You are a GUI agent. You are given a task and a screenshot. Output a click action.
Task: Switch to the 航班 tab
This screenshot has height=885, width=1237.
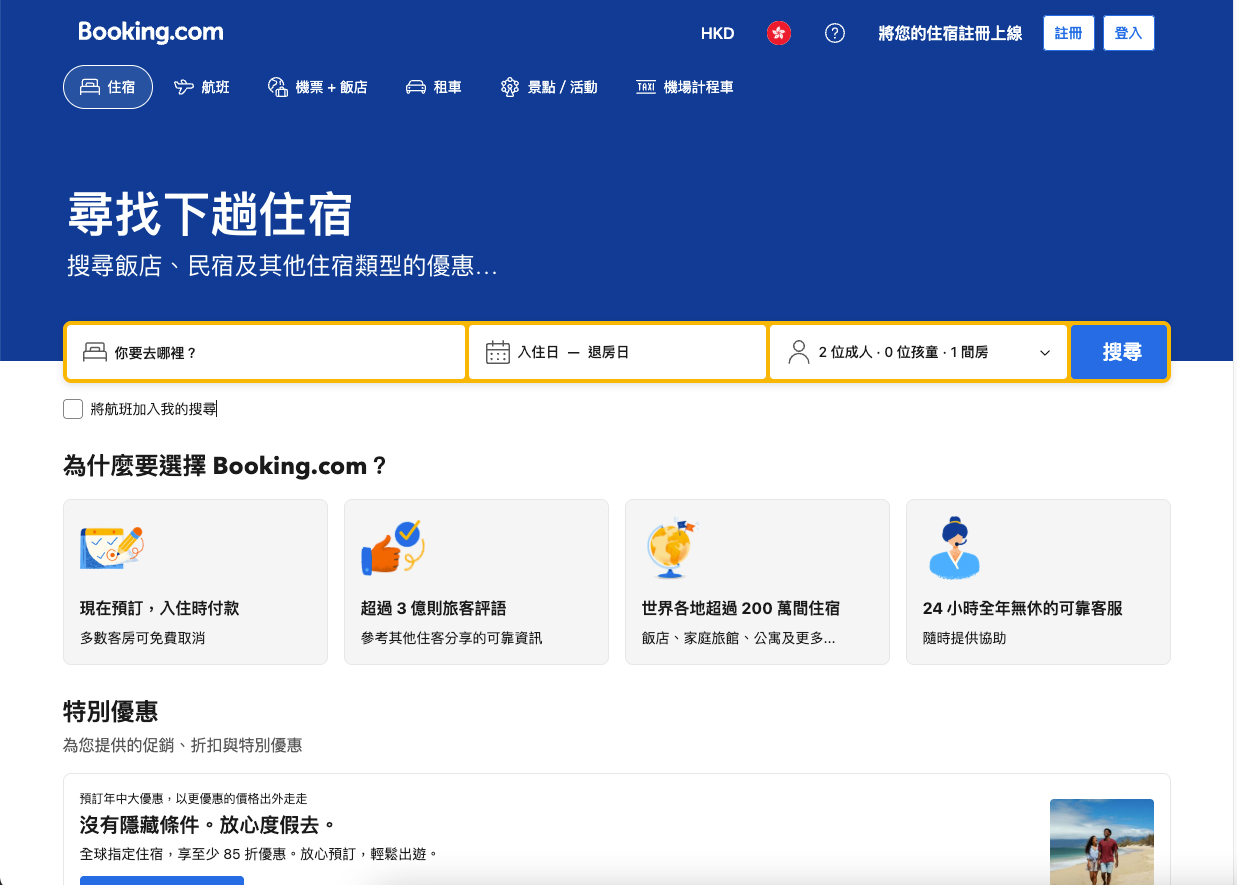pos(201,87)
